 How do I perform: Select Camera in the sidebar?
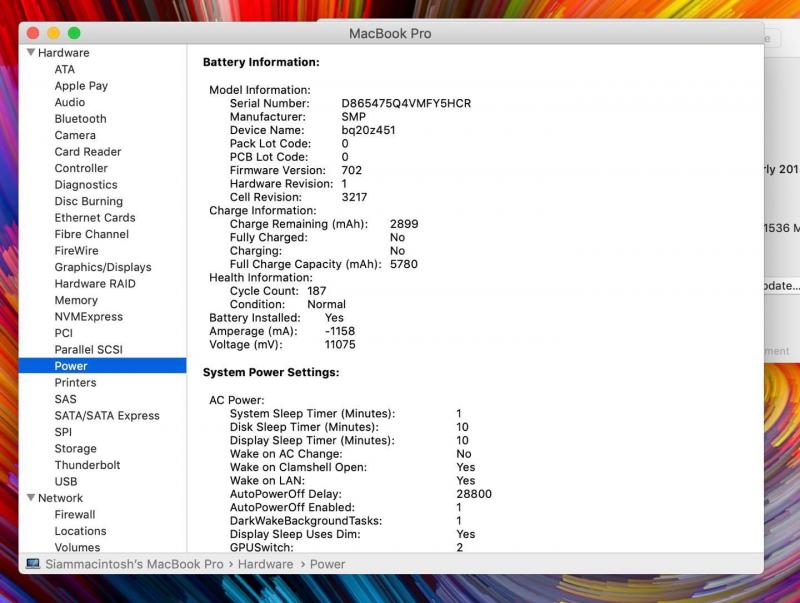pos(75,135)
